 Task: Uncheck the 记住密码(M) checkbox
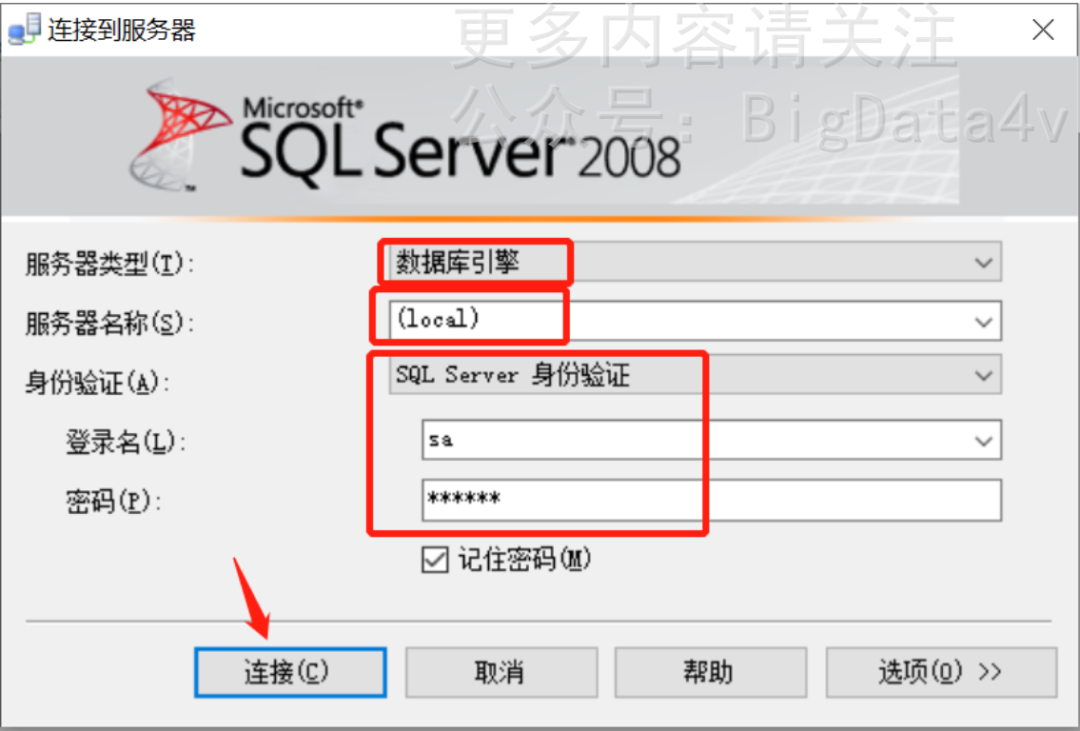click(435, 559)
